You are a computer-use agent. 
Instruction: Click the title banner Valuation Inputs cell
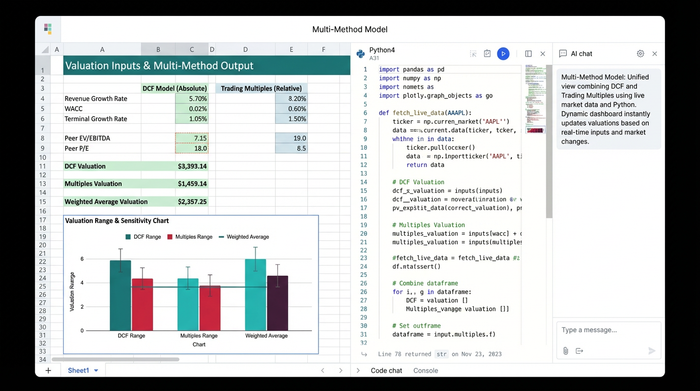coord(207,66)
